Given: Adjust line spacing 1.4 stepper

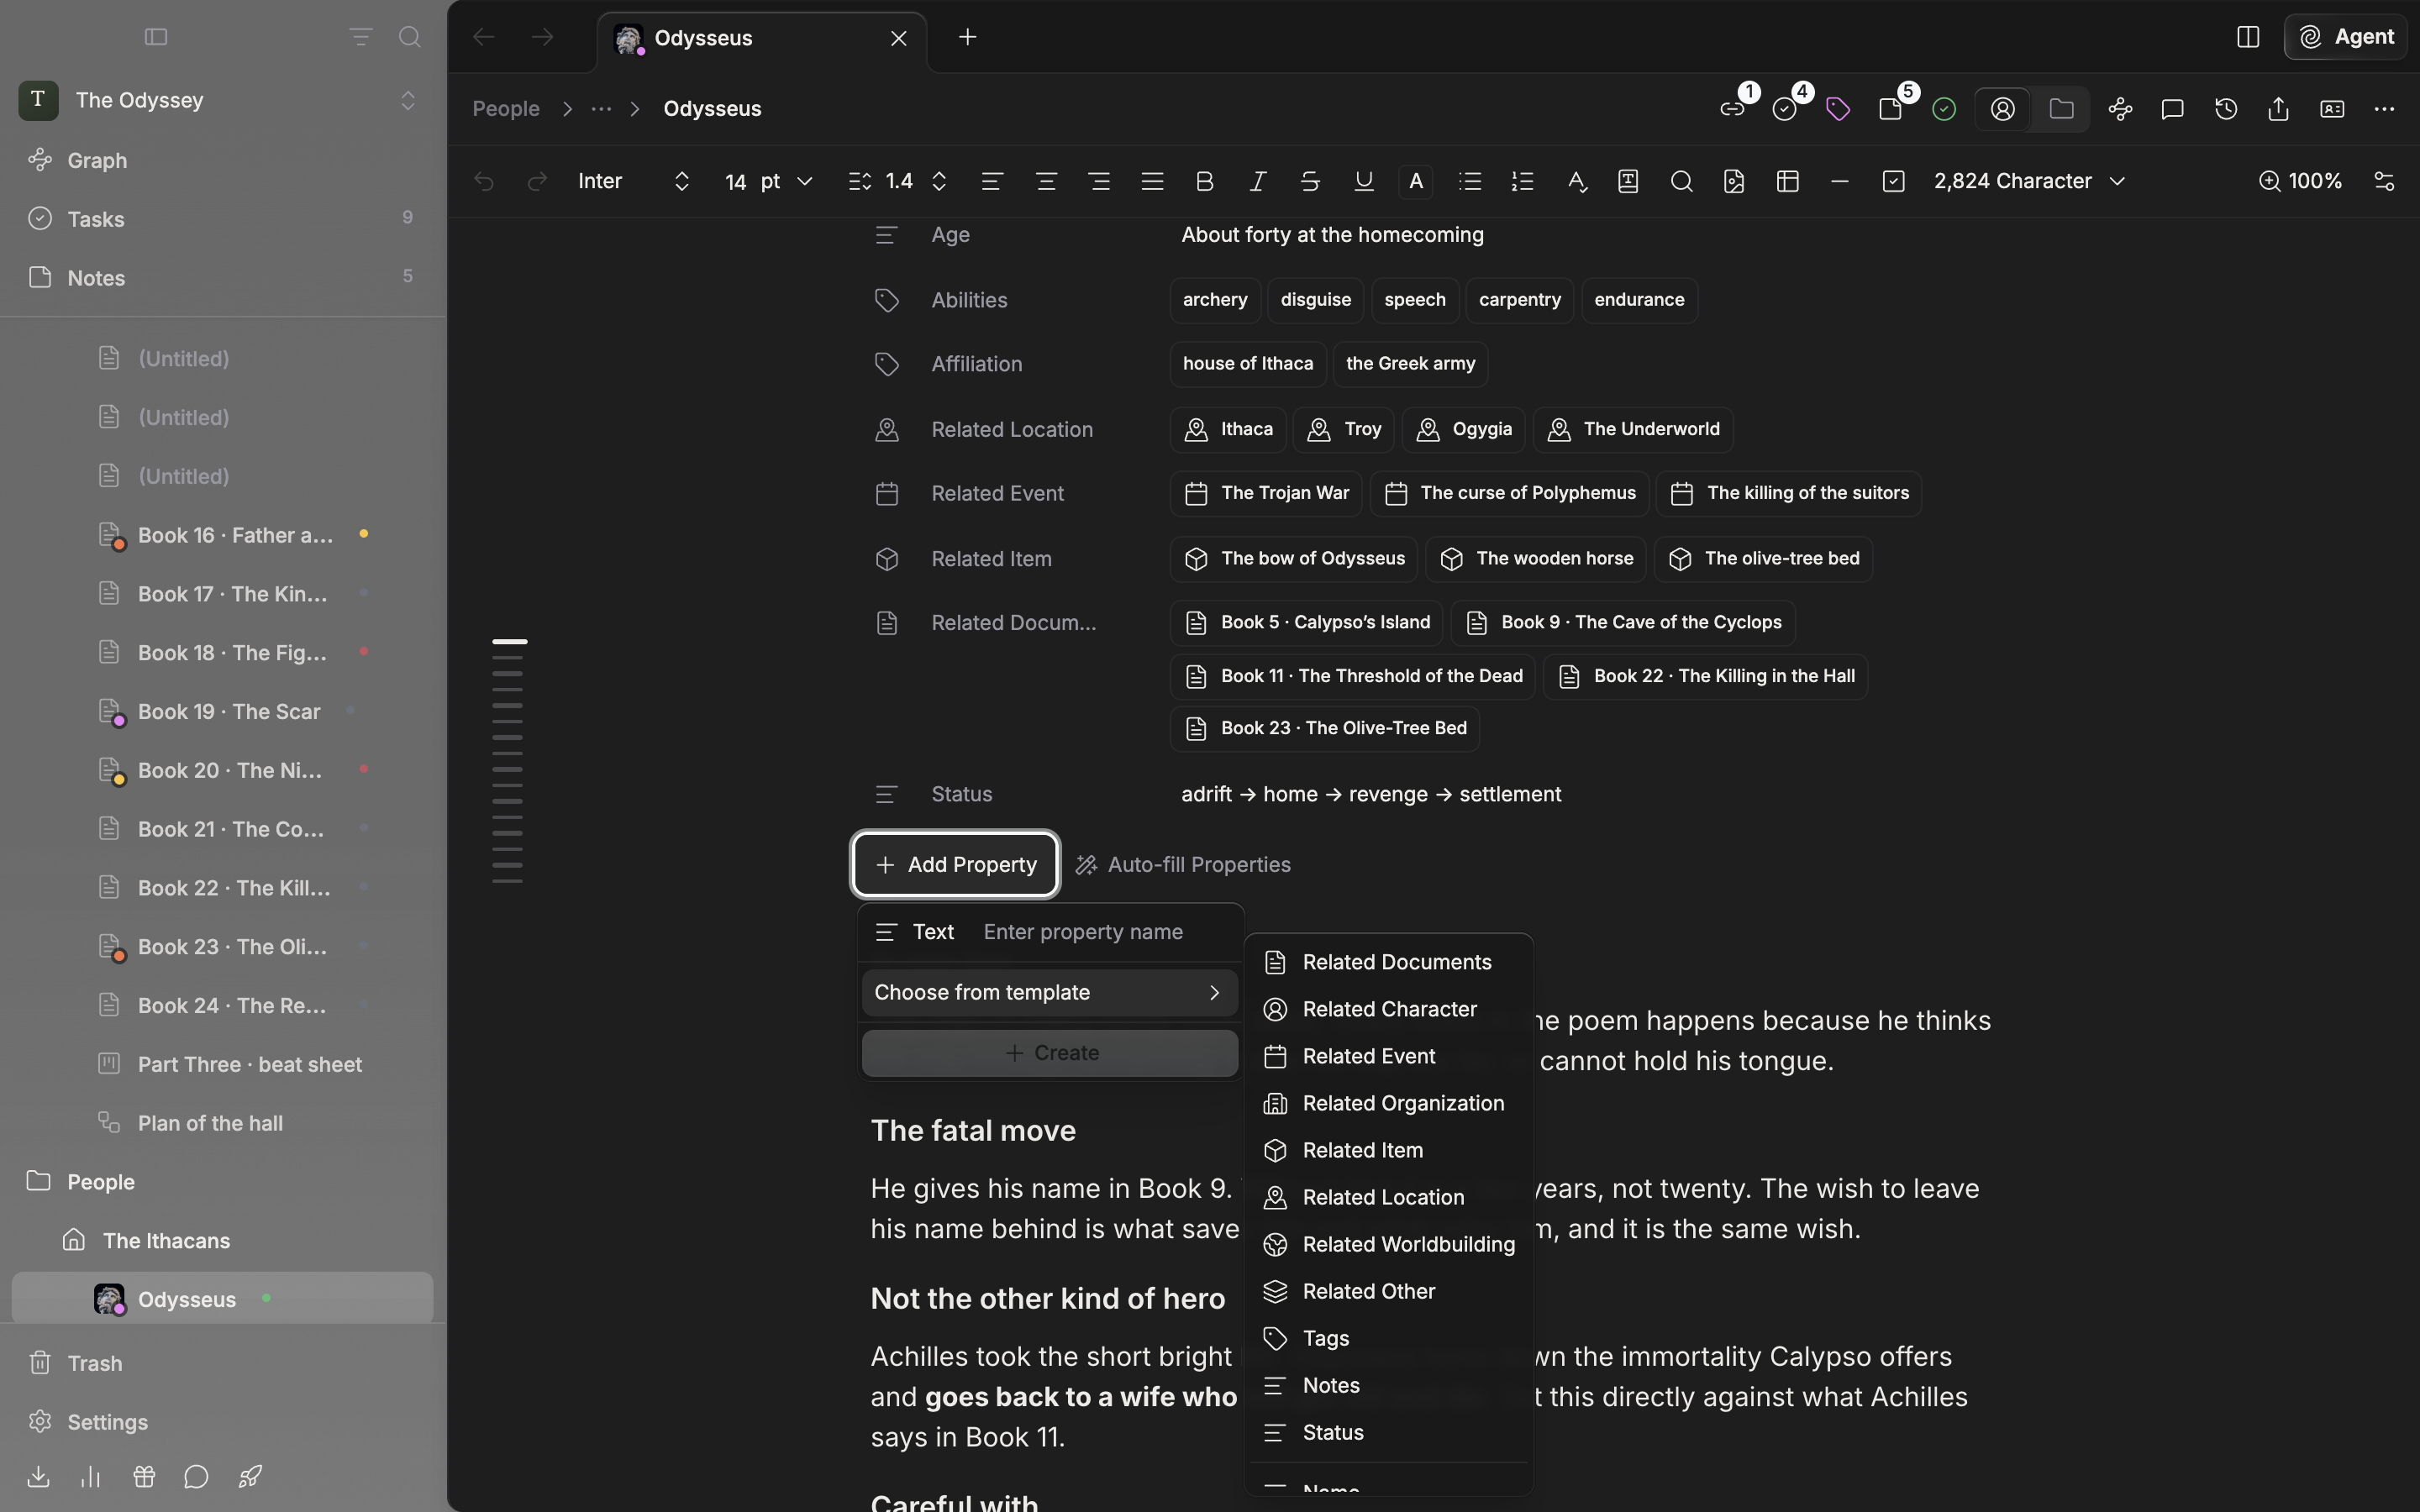Looking at the screenshot, I should point(939,181).
